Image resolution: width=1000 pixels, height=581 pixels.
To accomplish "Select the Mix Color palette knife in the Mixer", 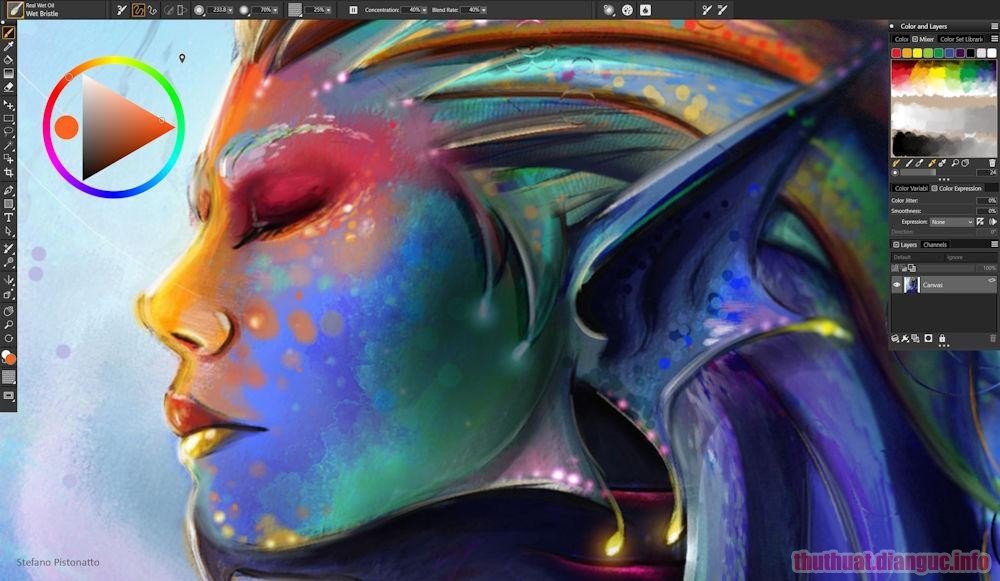I will coord(919,163).
